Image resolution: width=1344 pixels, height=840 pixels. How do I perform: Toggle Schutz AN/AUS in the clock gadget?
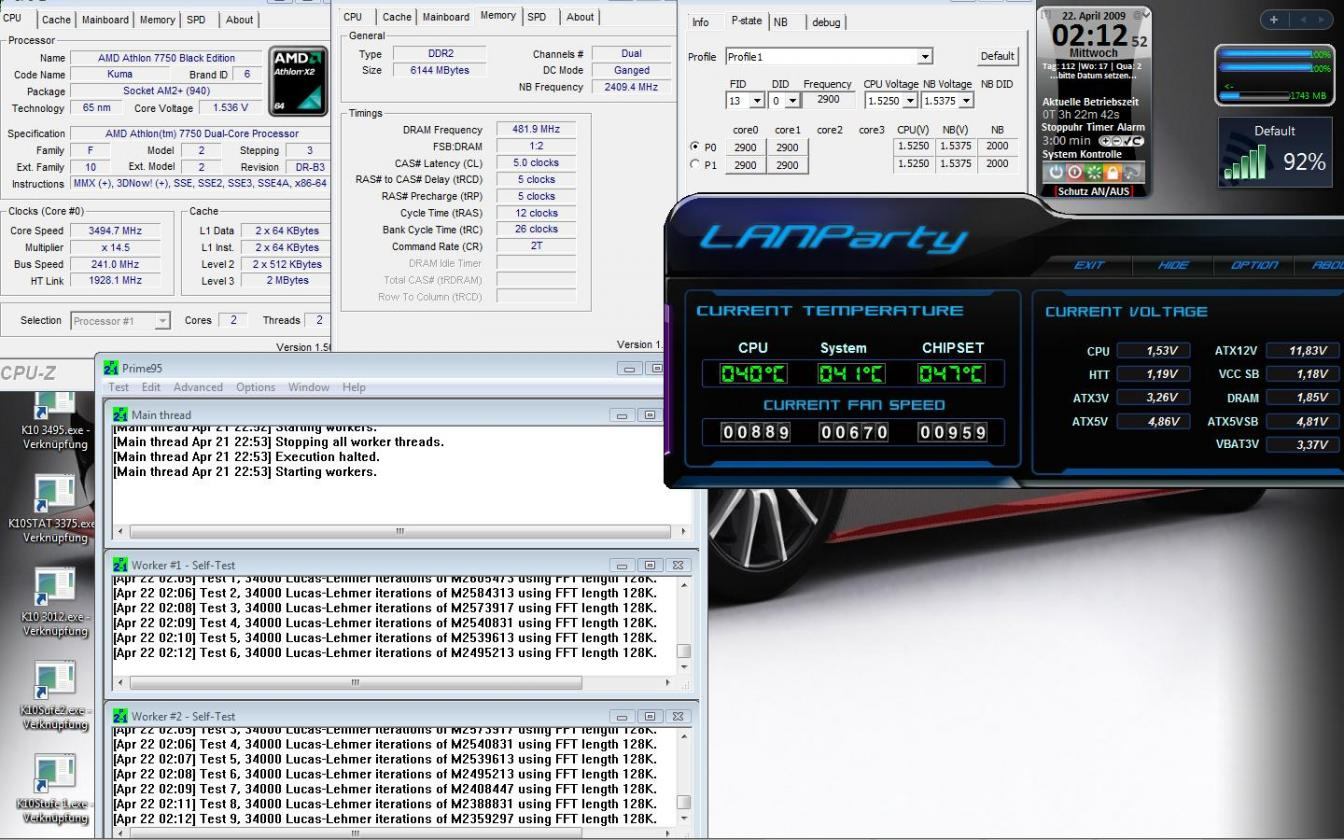pyautogui.click(x=1094, y=191)
